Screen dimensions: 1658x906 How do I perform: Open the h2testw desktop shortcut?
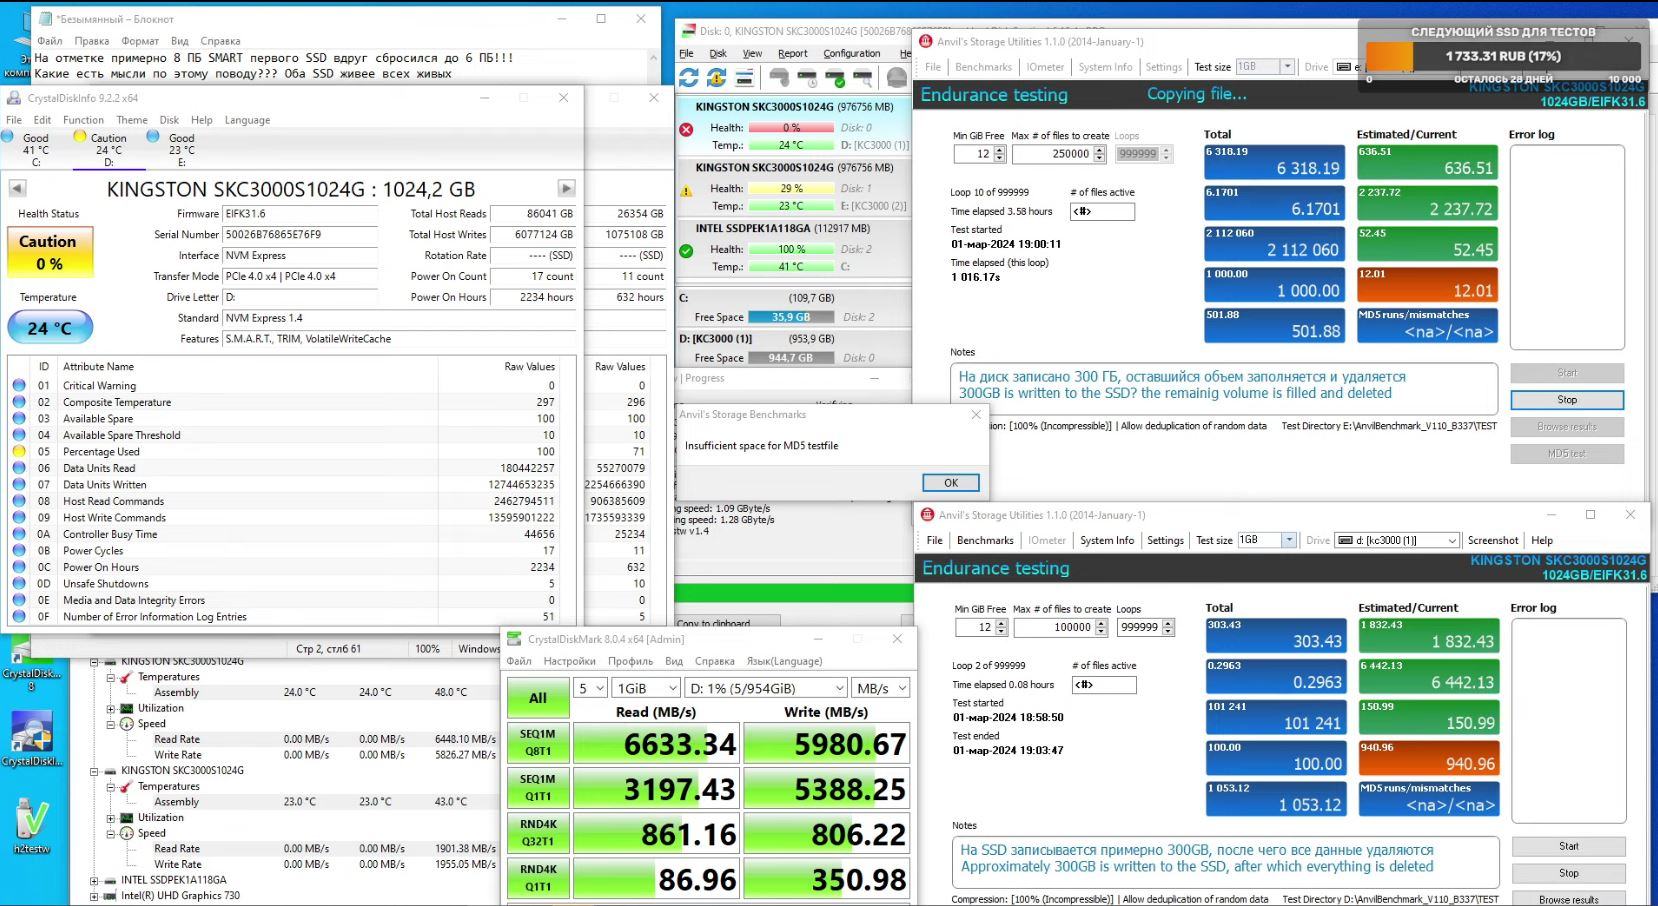(31, 826)
